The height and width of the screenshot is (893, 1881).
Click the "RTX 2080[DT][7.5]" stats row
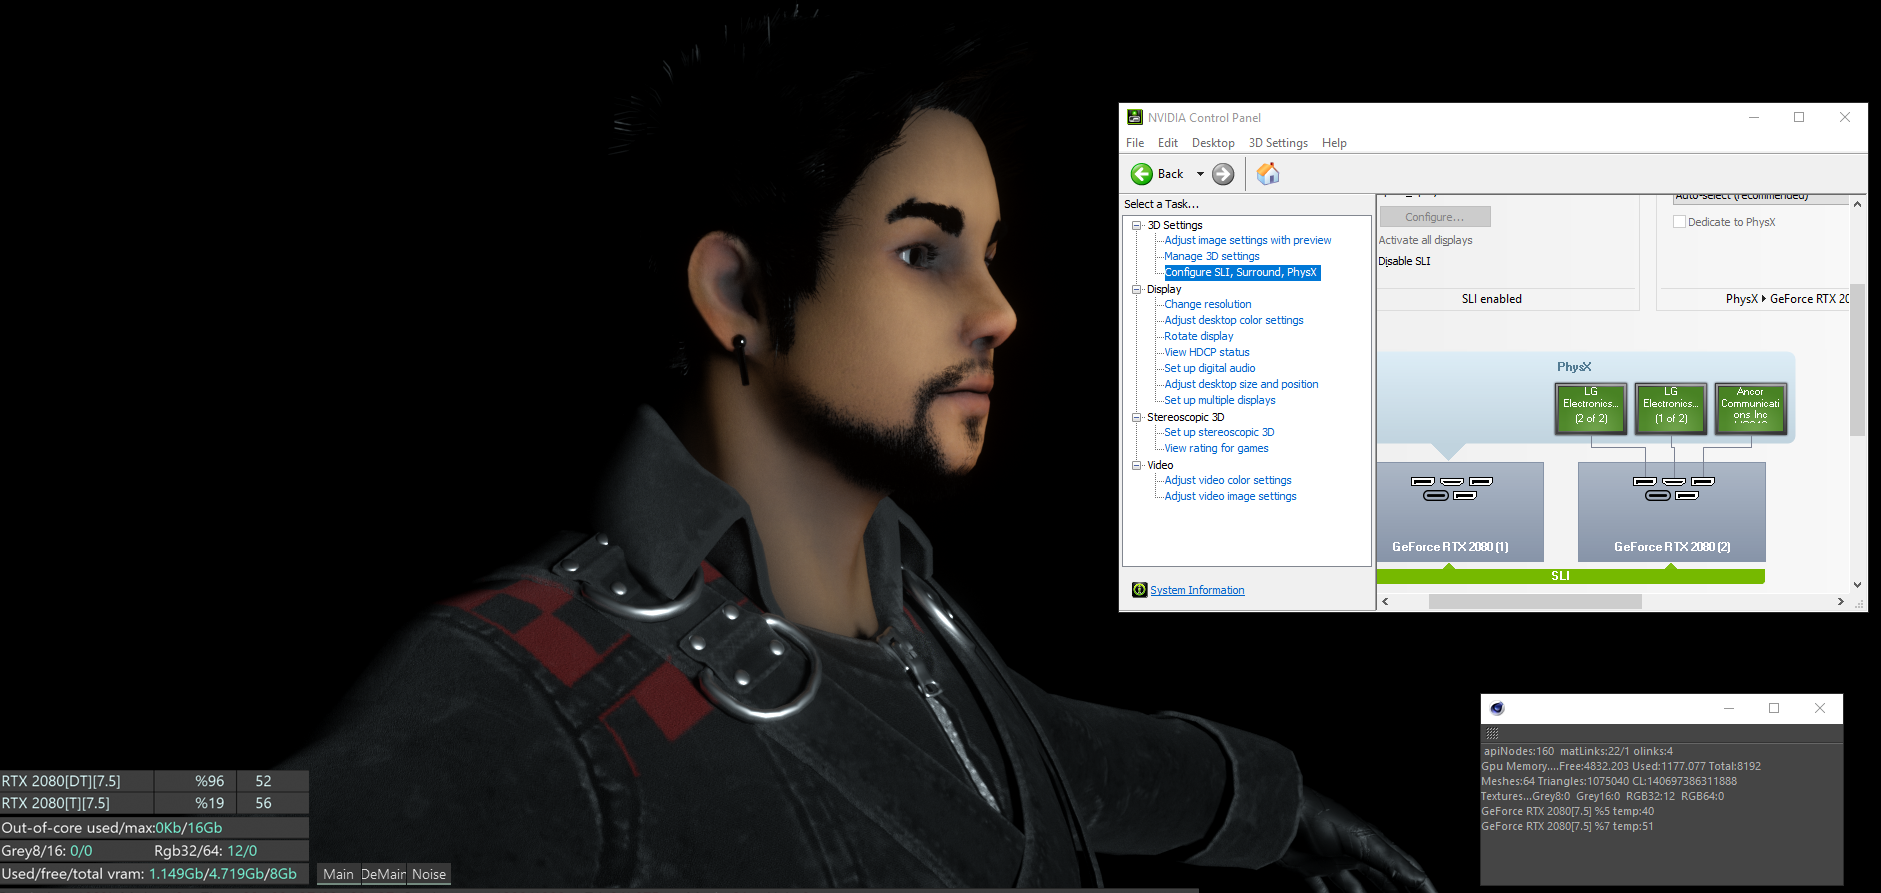(154, 781)
